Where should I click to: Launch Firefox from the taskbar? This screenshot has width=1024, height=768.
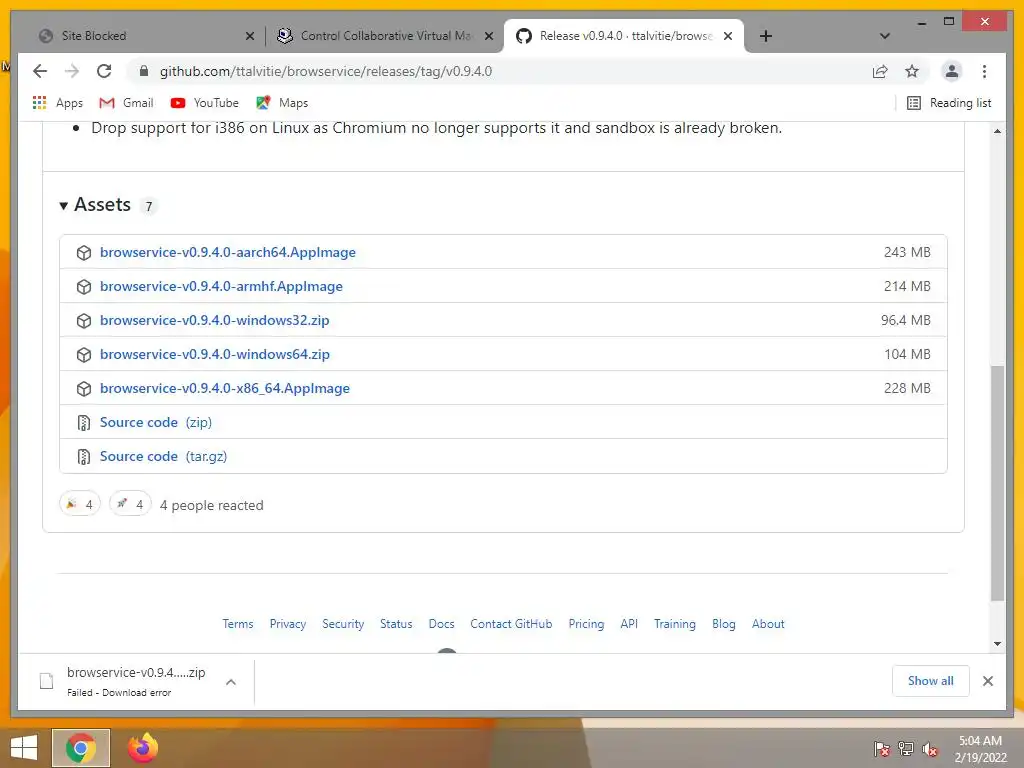142,748
